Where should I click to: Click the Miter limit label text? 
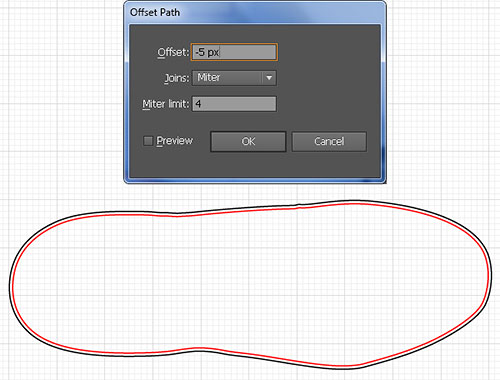(166, 104)
